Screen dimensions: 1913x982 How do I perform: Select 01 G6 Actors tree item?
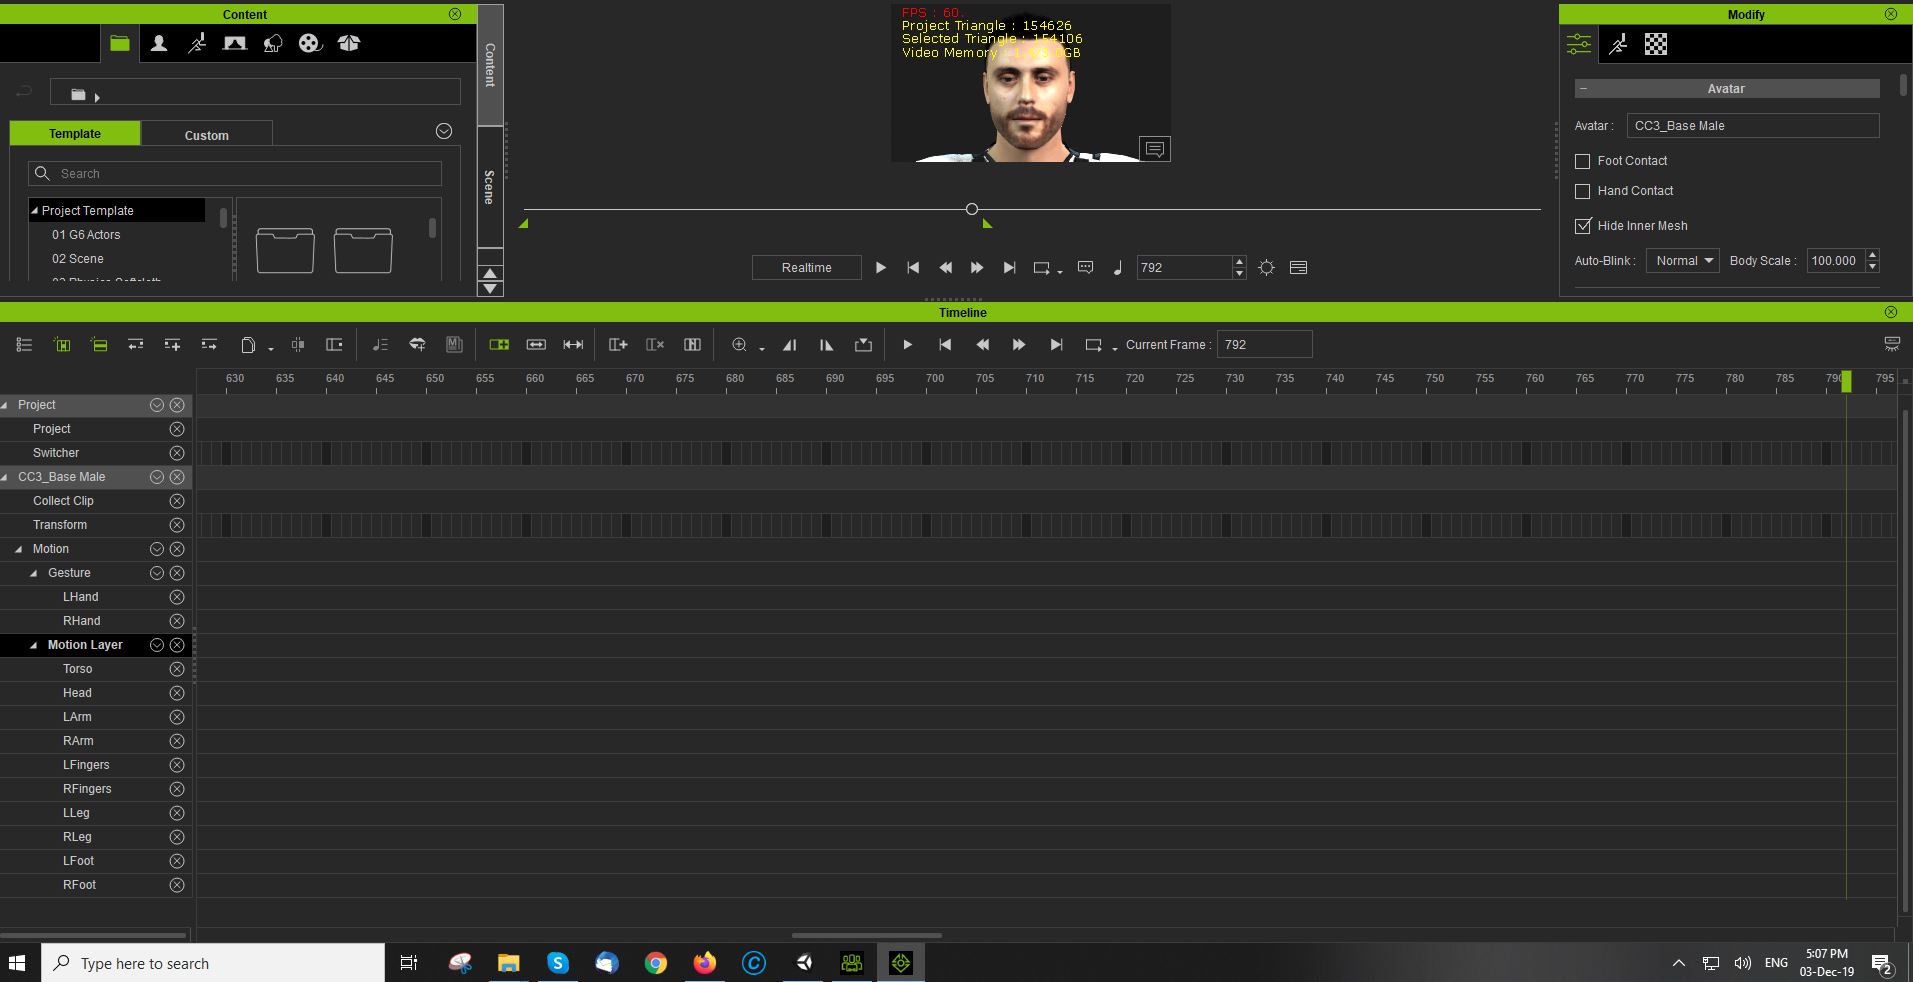pyautogui.click(x=86, y=235)
